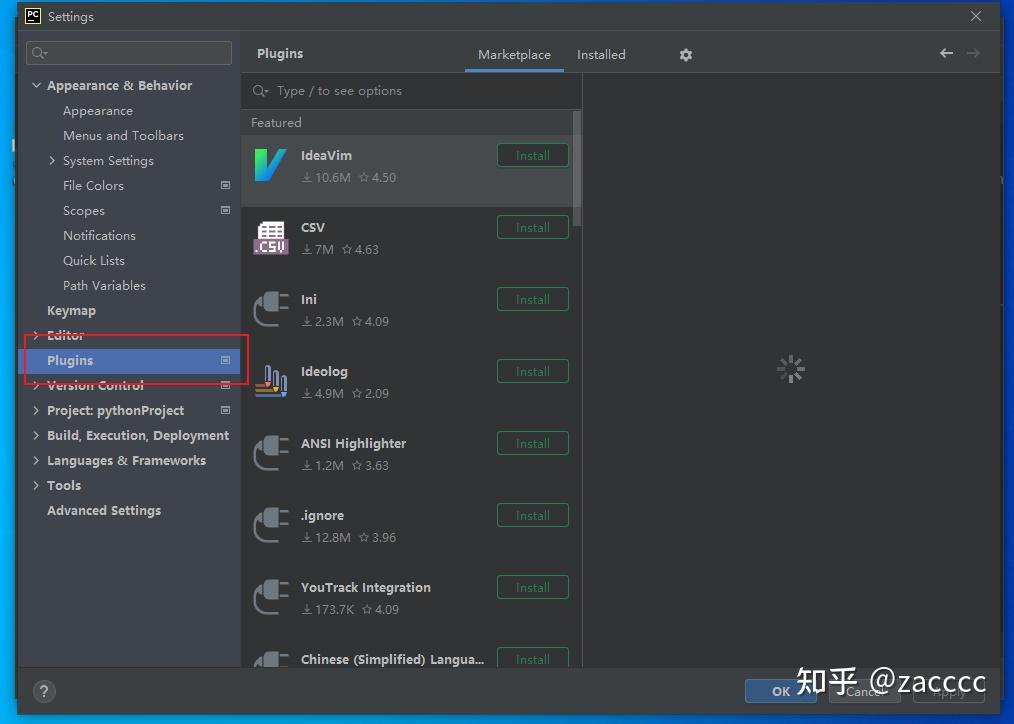The height and width of the screenshot is (724, 1014).
Task: Collapse the Appearance & Behavior section
Action: (x=37, y=85)
